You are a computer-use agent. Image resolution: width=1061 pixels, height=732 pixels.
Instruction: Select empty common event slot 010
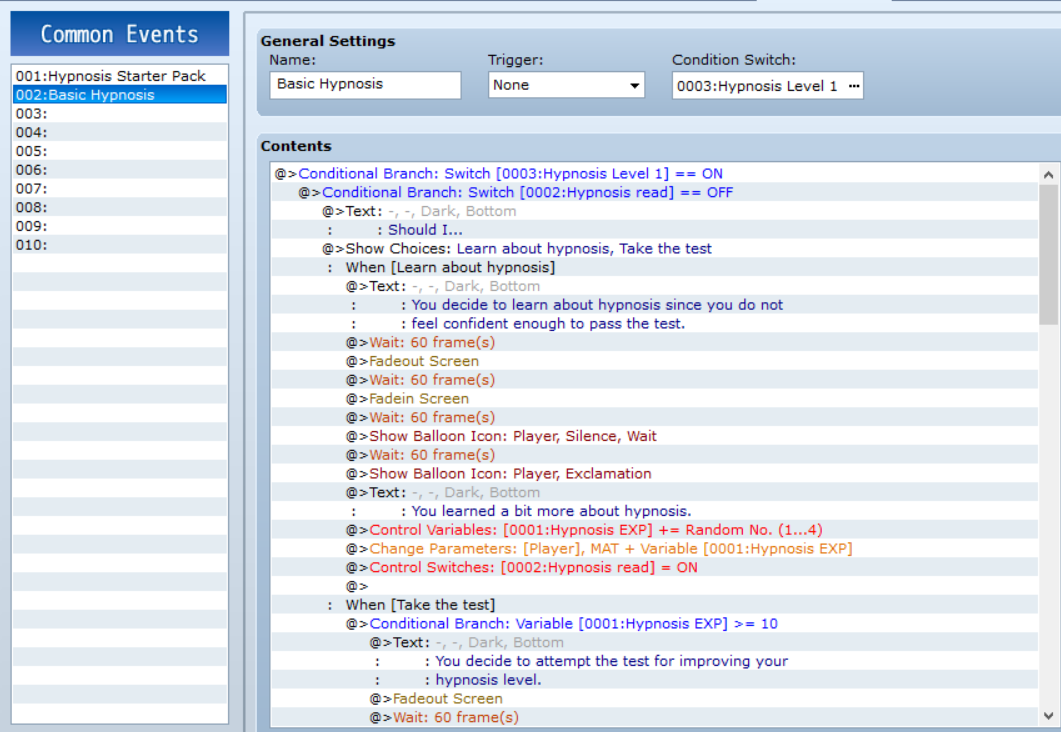(120, 245)
